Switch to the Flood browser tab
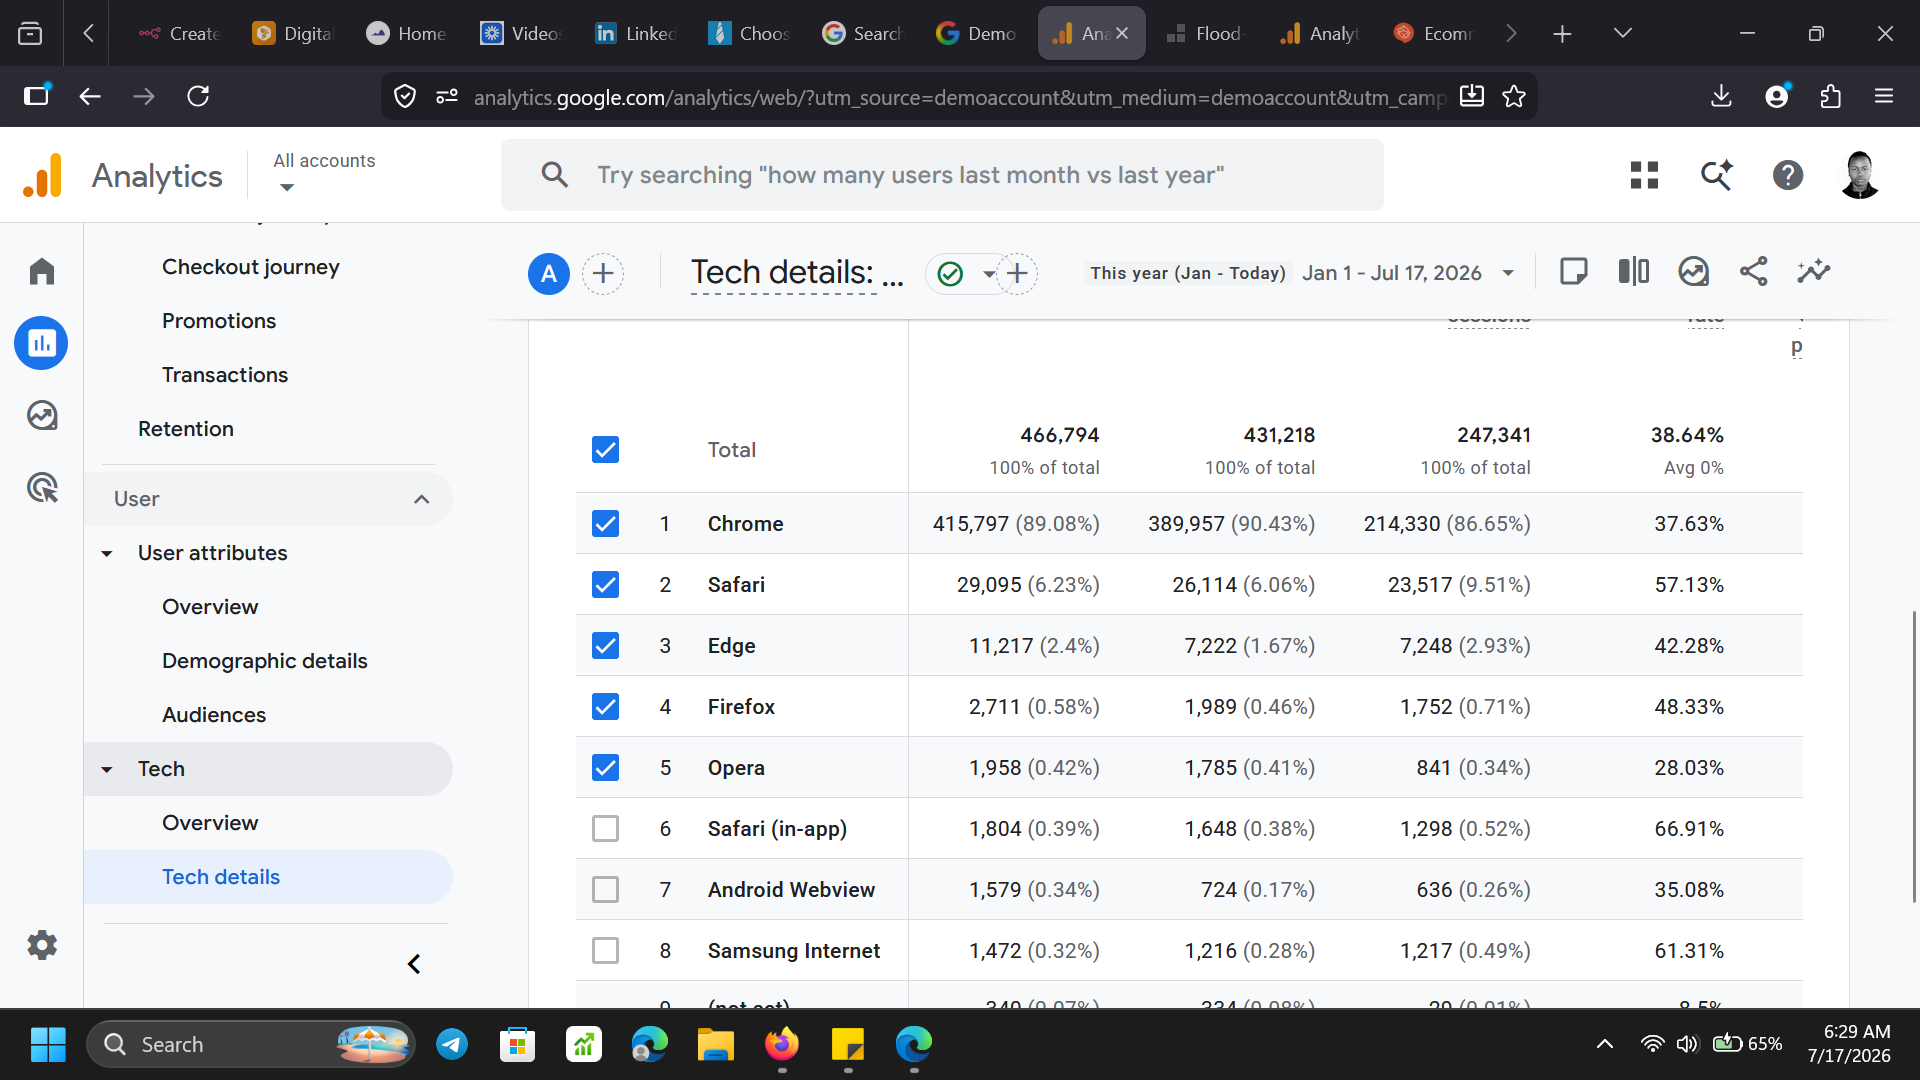 (1205, 33)
